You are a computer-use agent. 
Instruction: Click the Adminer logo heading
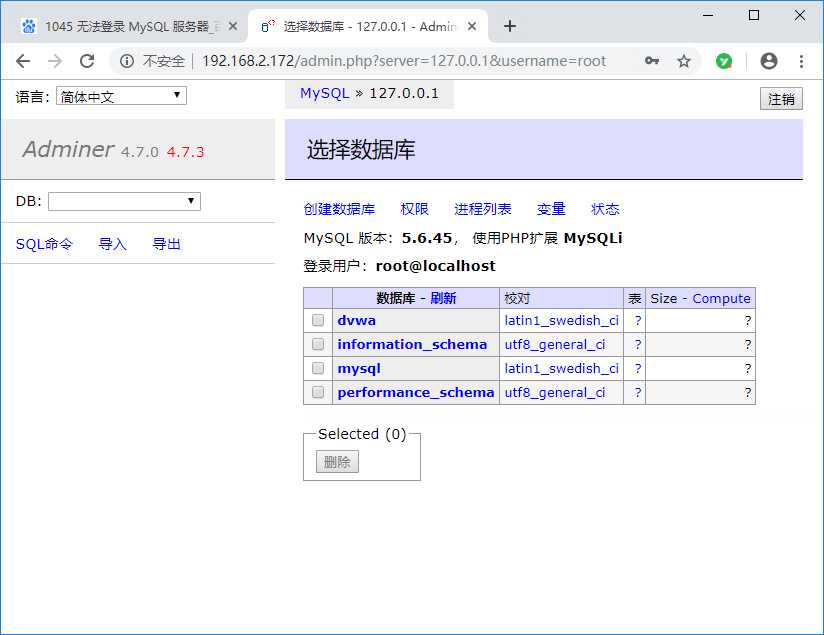tap(68, 149)
